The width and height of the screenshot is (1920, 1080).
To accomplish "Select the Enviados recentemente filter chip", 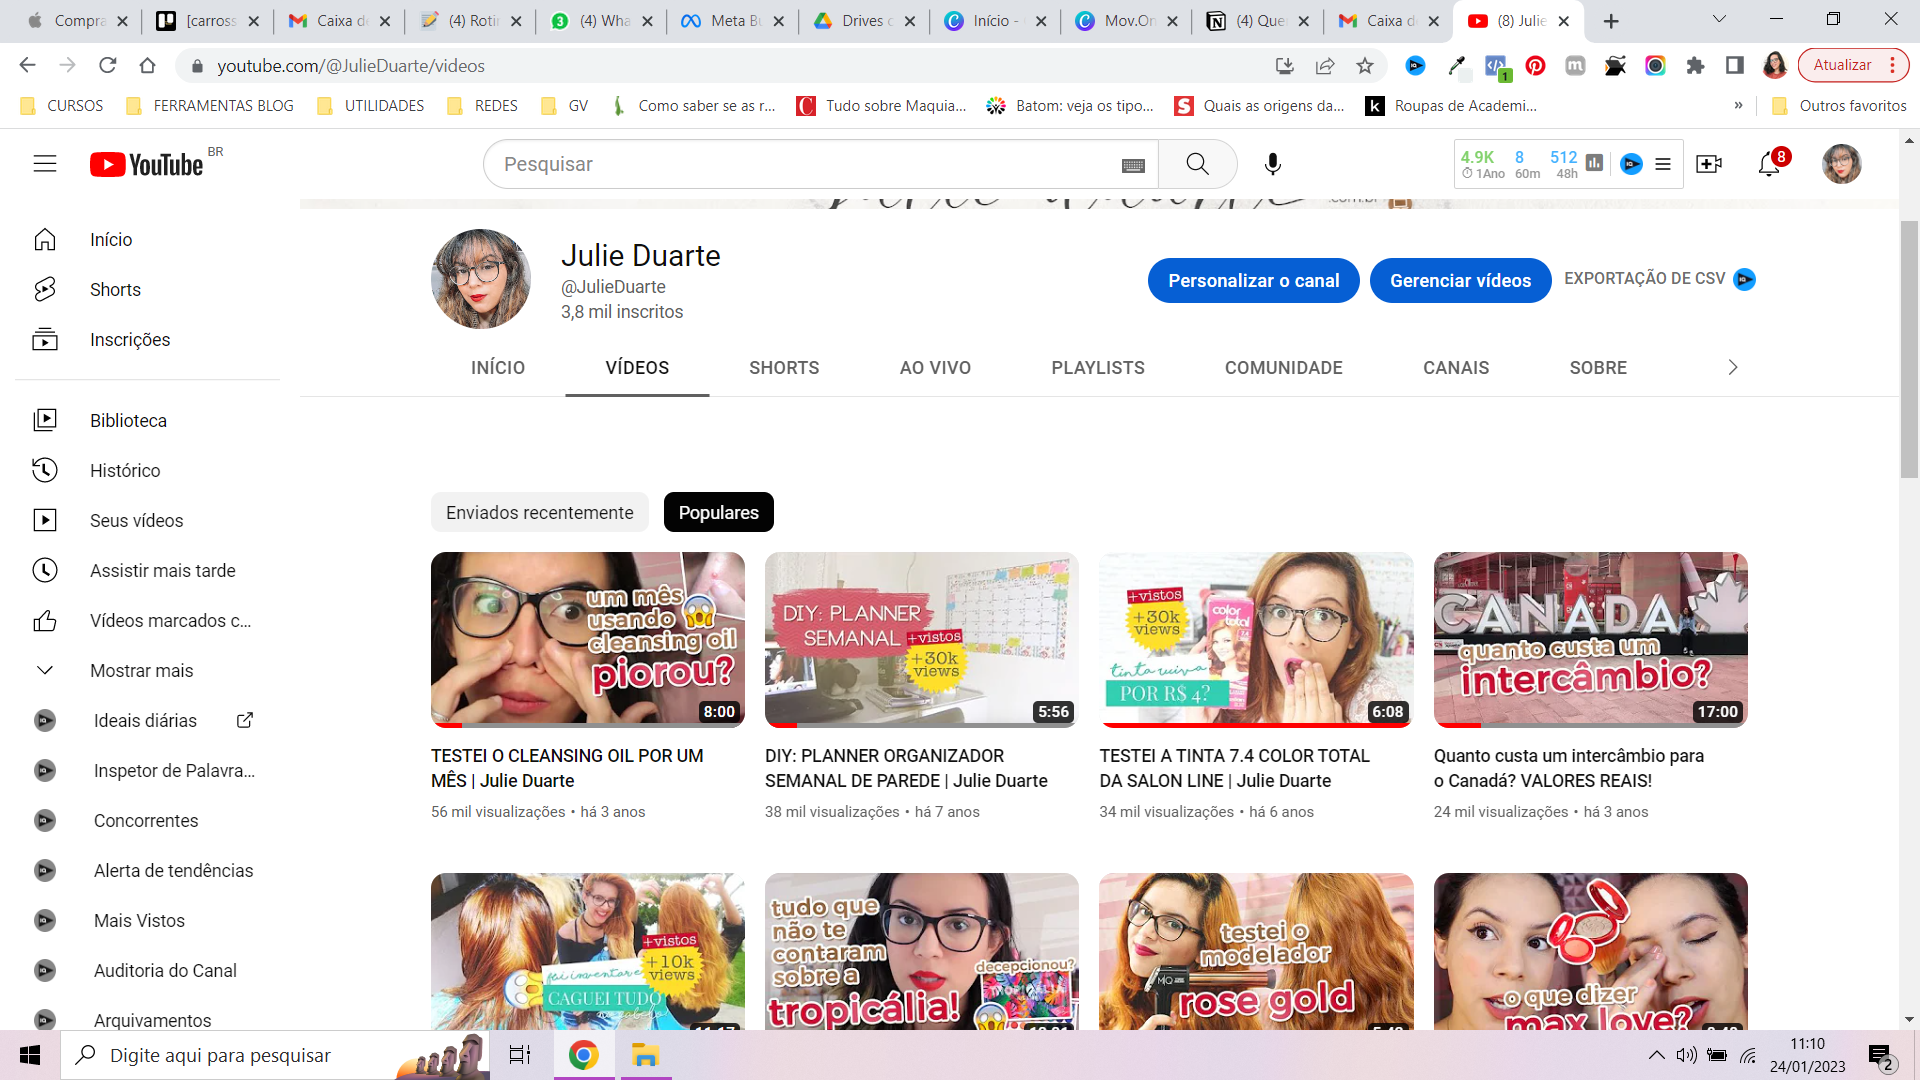I will click(539, 512).
